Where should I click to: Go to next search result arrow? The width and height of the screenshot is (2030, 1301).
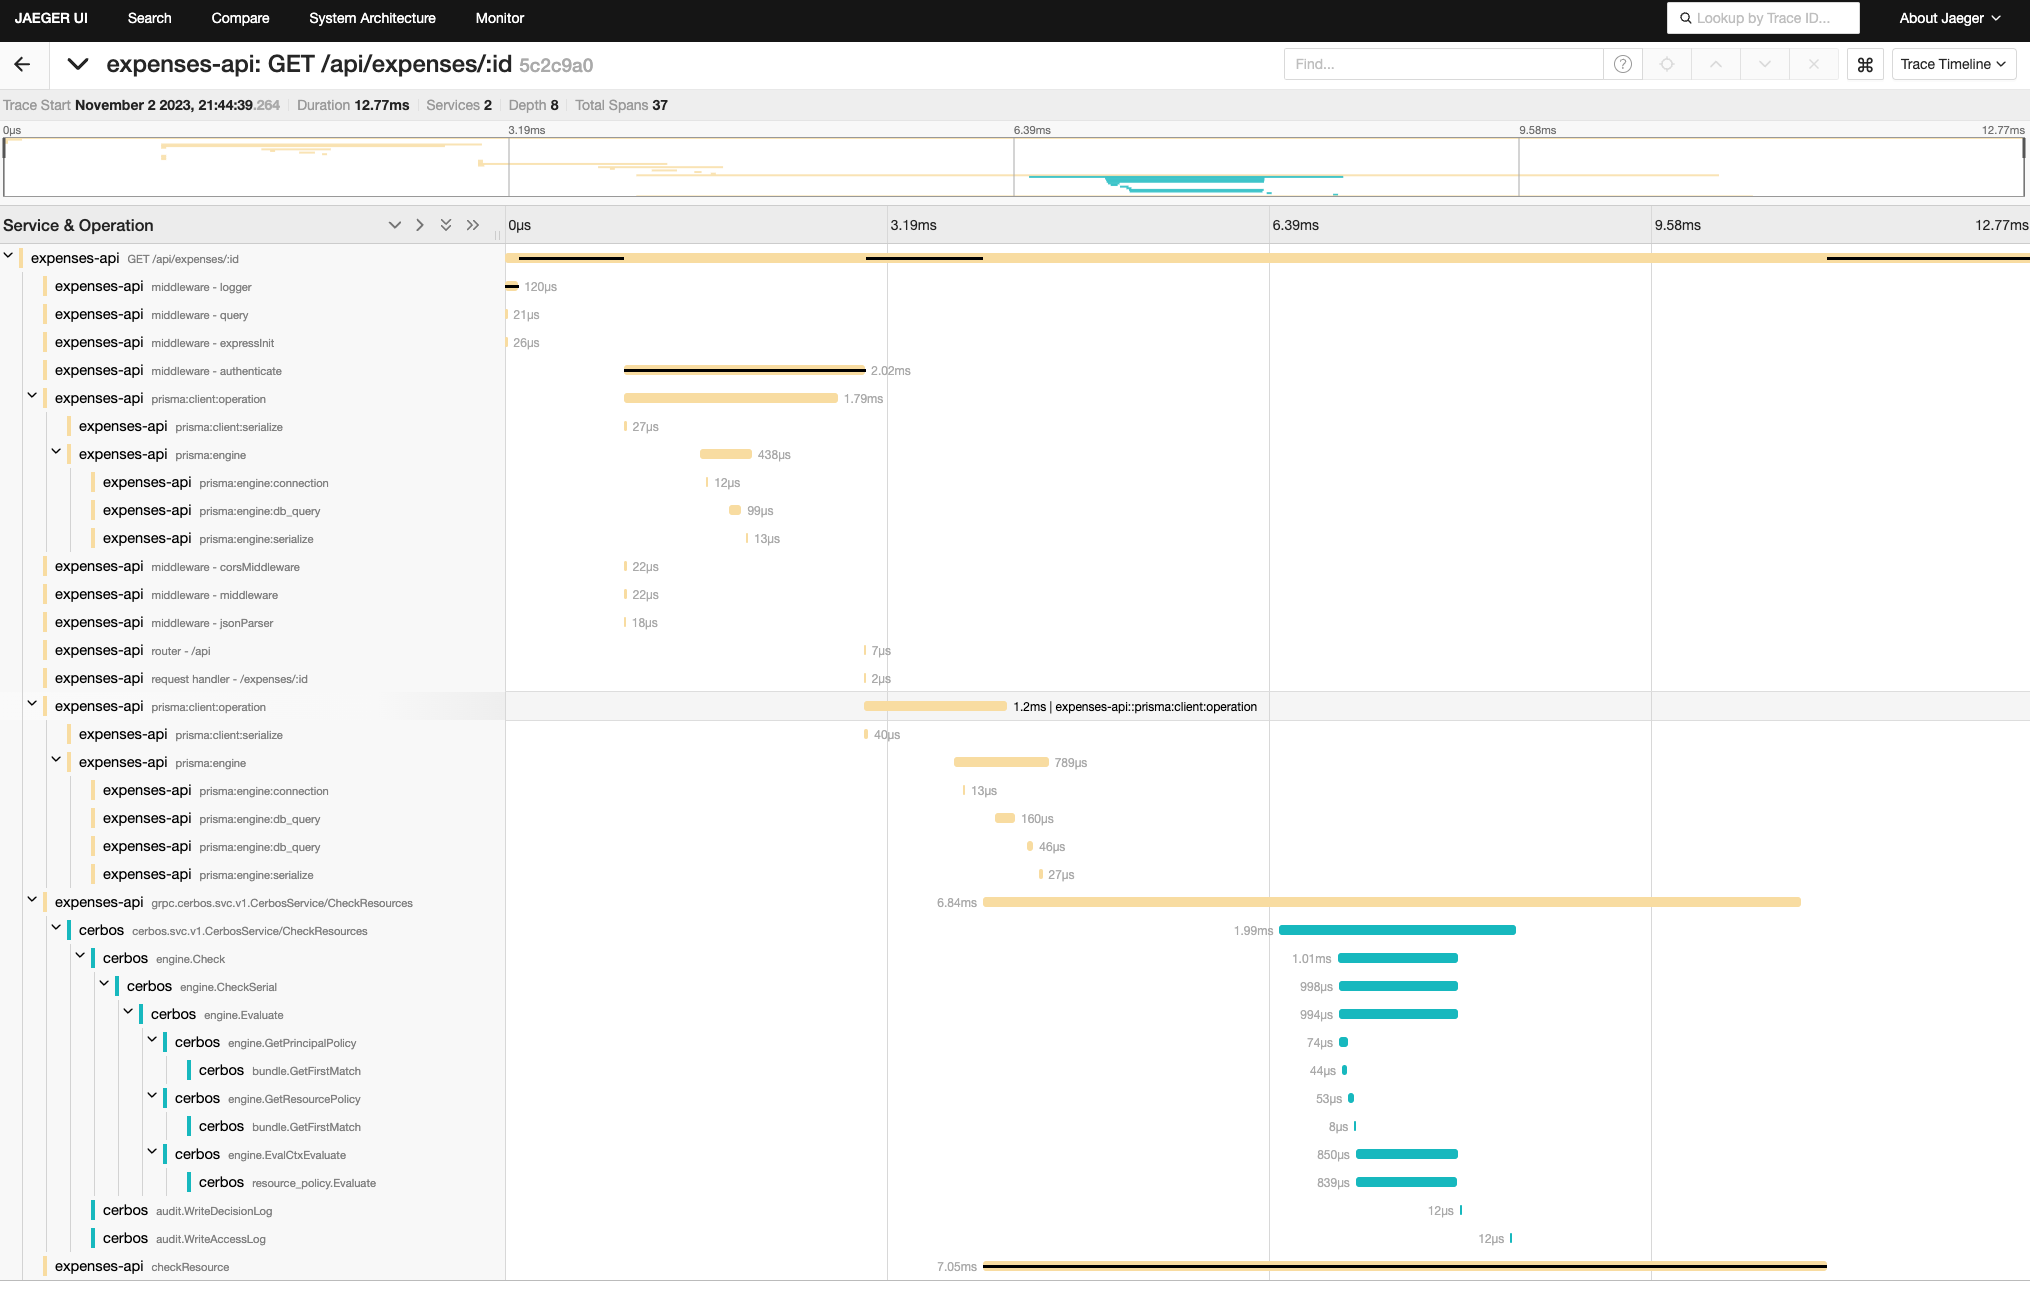point(1765,65)
